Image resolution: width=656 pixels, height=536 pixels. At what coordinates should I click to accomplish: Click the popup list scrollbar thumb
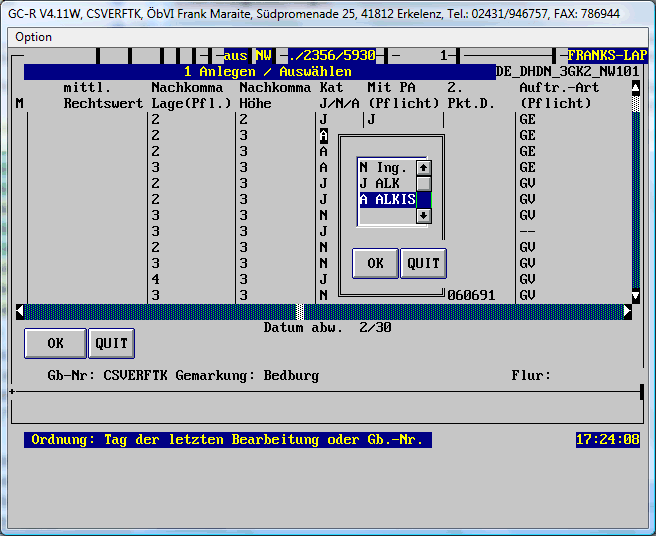click(x=424, y=184)
